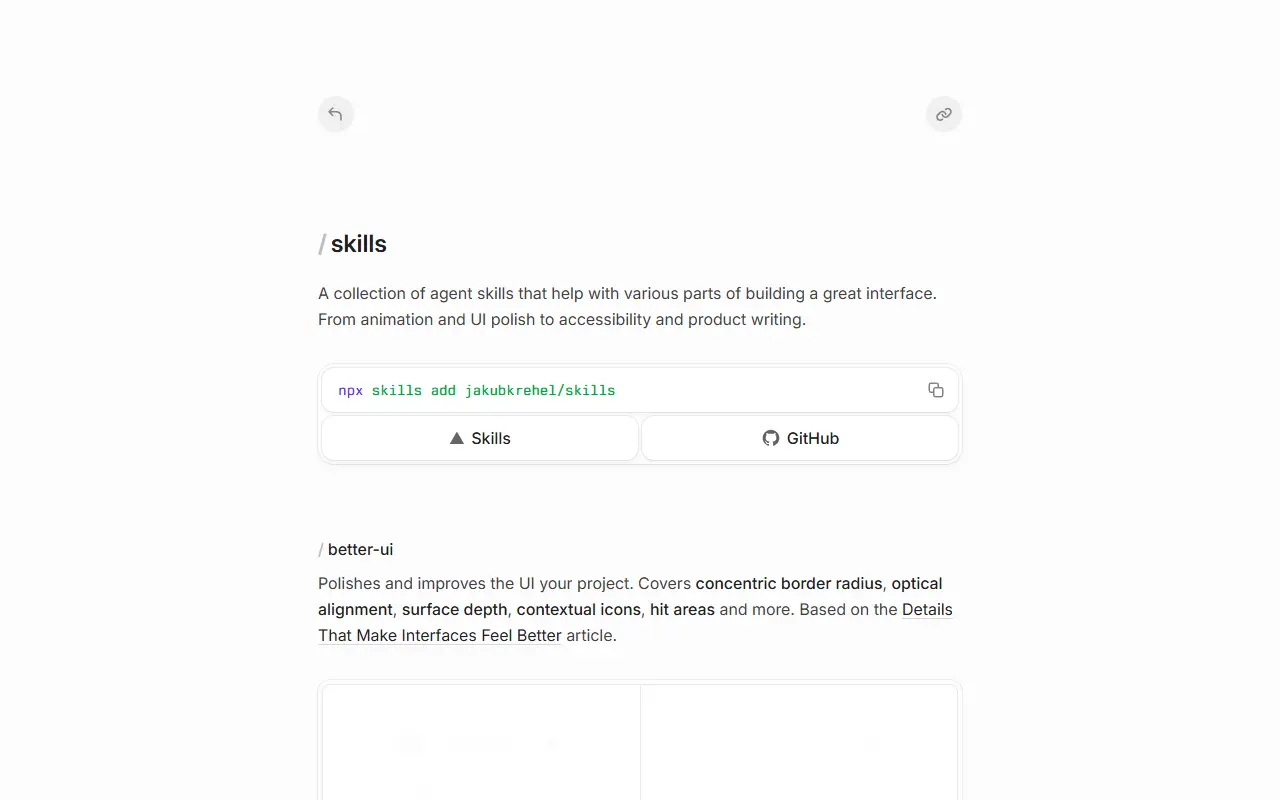Open the right better-ui preview panel
Viewport: 1280px width, 800px height.
coord(799,742)
